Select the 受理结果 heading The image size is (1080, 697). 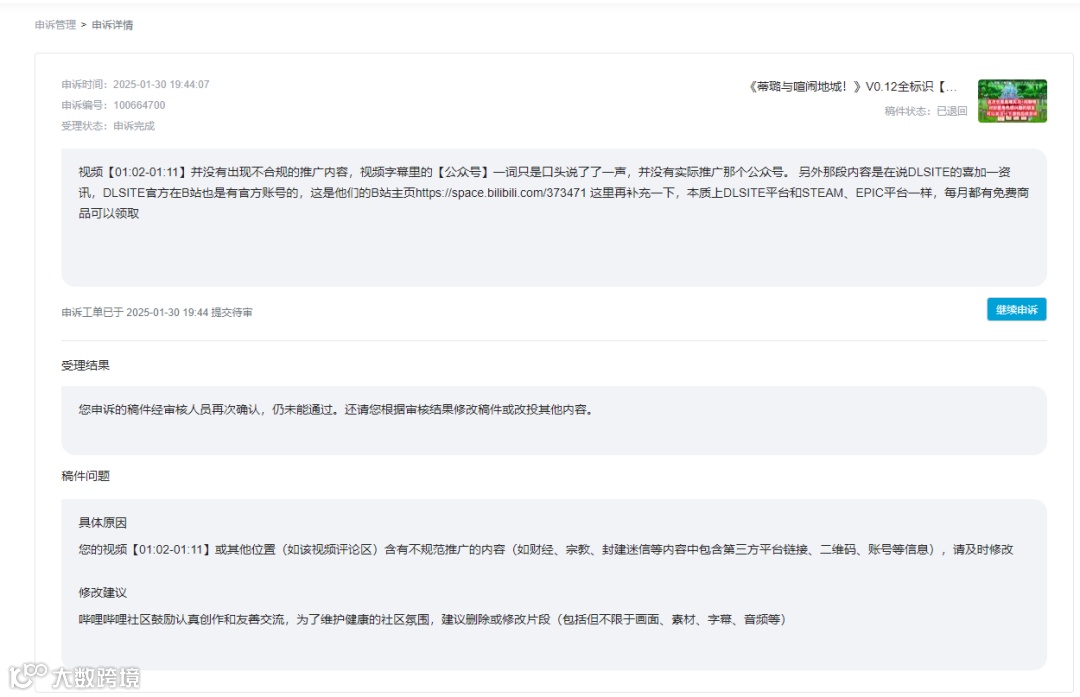coord(85,365)
